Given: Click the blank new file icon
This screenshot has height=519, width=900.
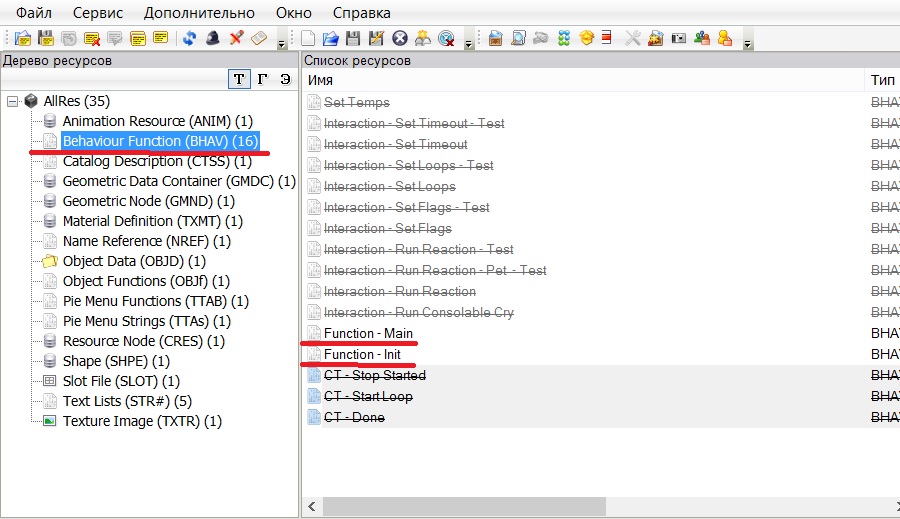Looking at the screenshot, I should (x=309, y=38).
